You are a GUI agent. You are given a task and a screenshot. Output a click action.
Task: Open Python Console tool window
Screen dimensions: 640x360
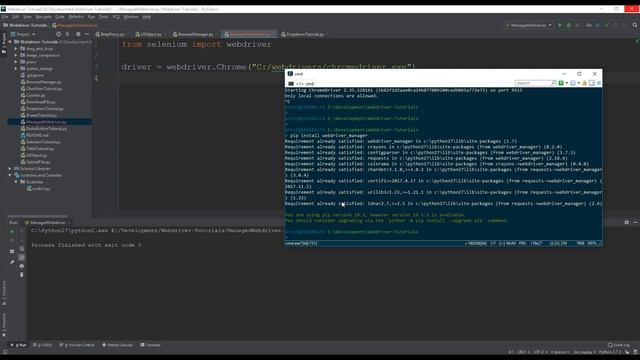(117, 345)
